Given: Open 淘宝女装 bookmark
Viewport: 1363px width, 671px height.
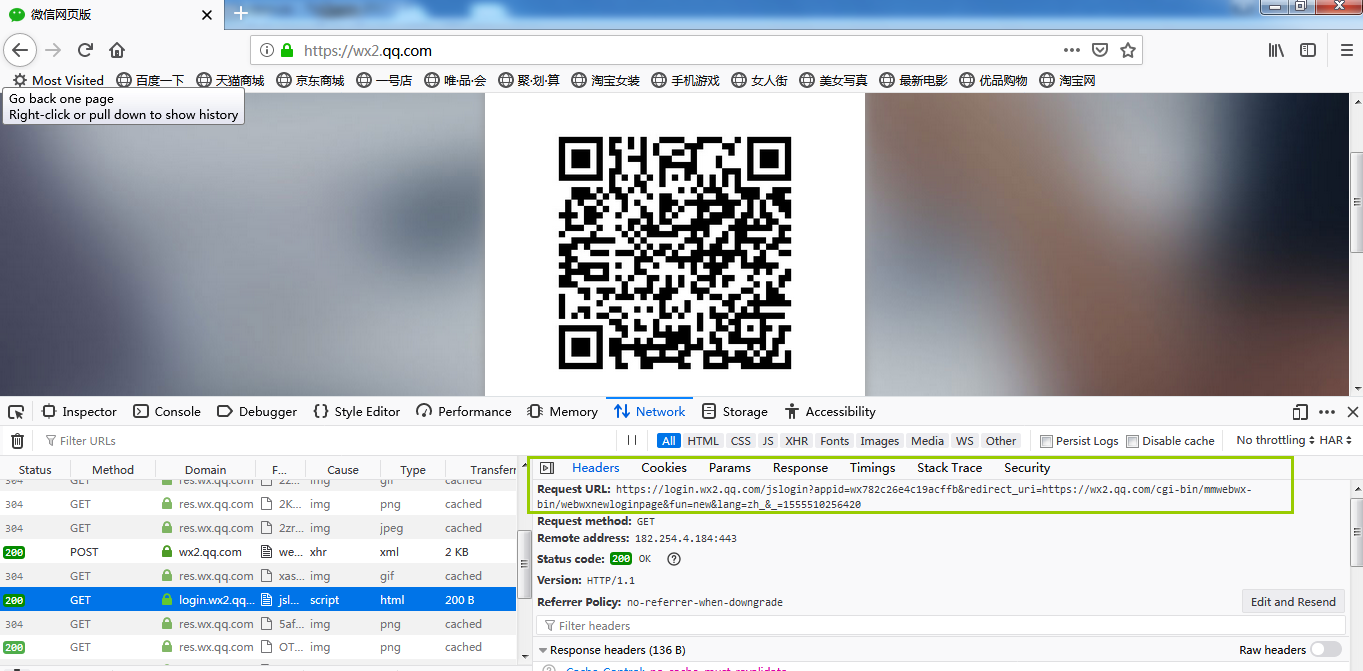Looking at the screenshot, I should pyautogui.click(x=605, y=80).
